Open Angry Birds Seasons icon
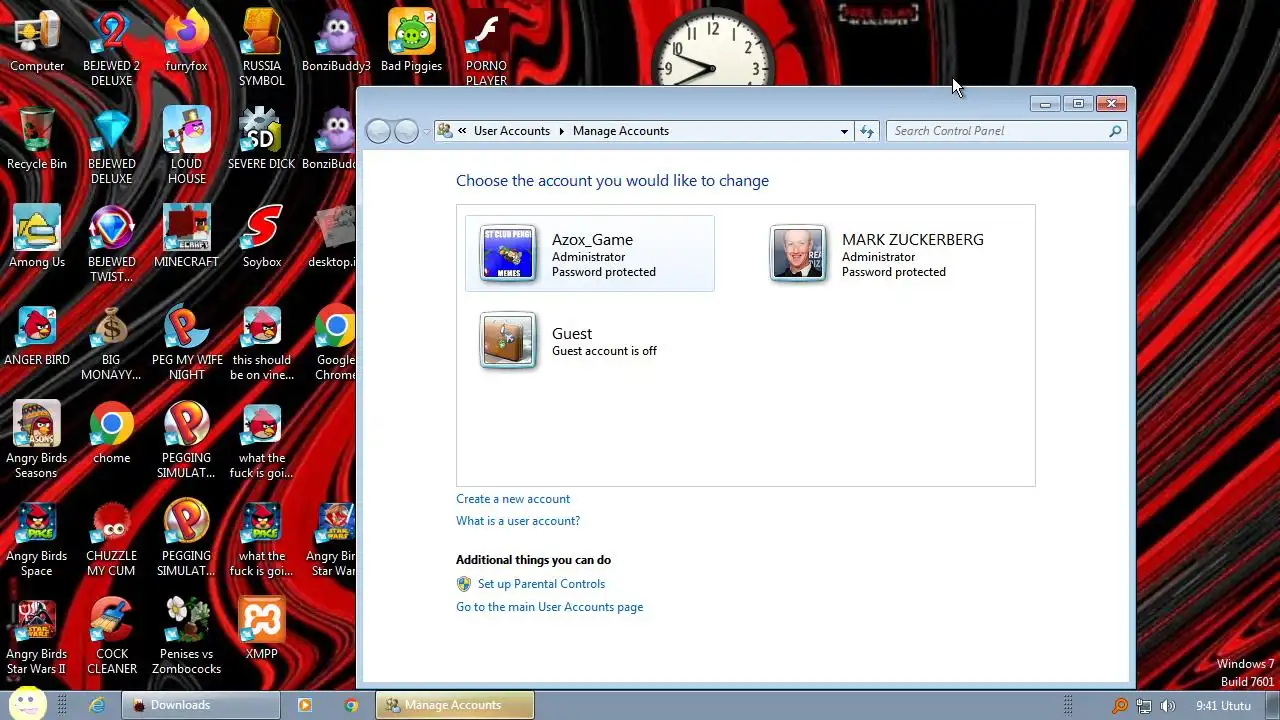The image size is (1280, 720). (37, 440)
